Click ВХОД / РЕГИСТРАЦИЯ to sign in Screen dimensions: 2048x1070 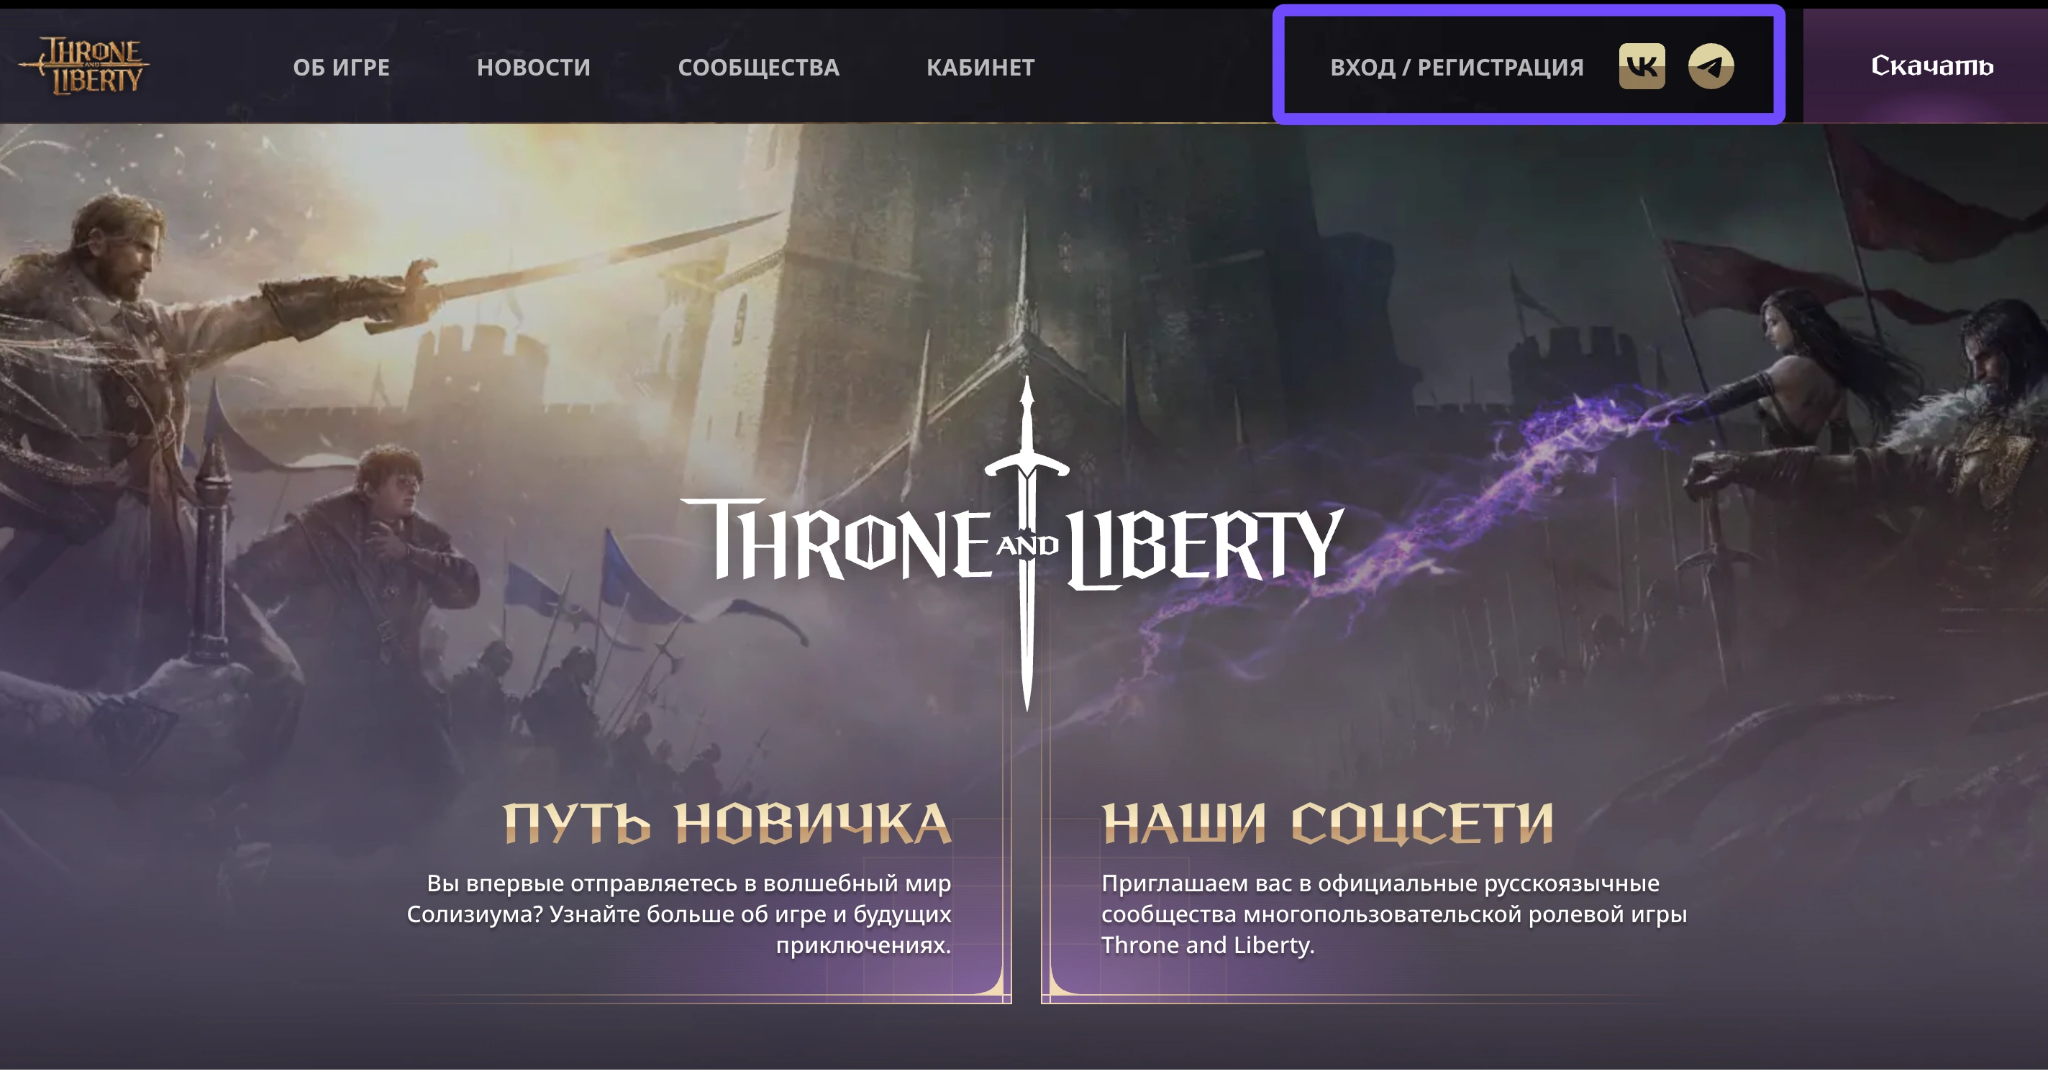click(1457, 67)
